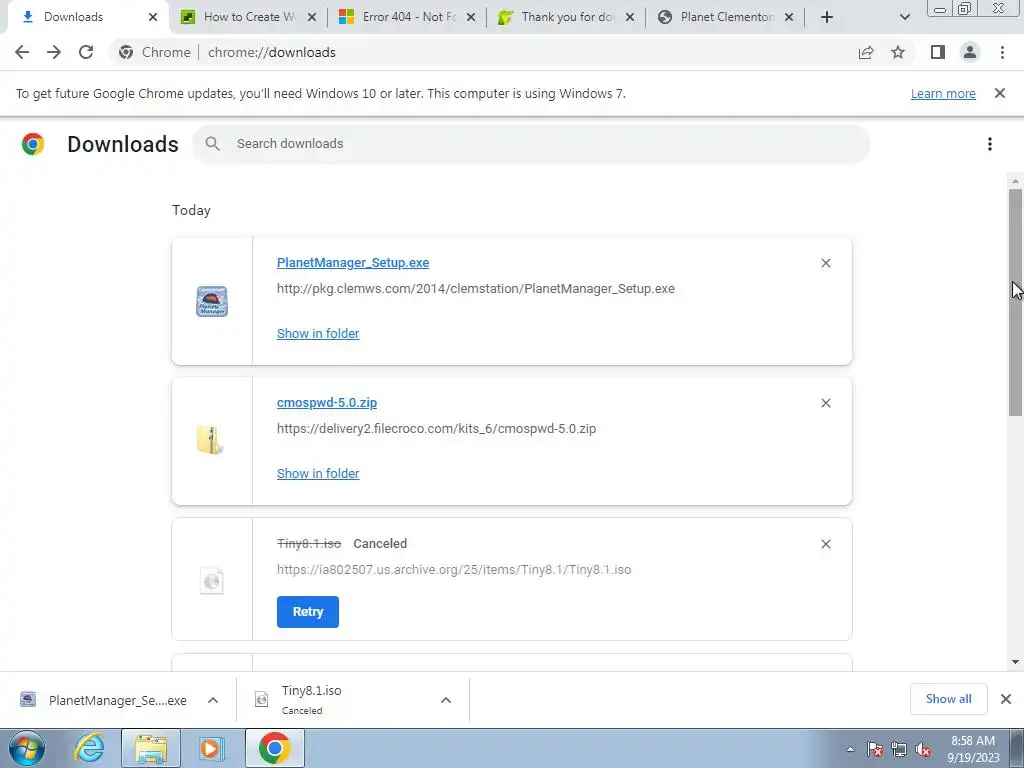Click the share page icon in address bar
The width and height of the screenshot is (1024, 768).
866,52
